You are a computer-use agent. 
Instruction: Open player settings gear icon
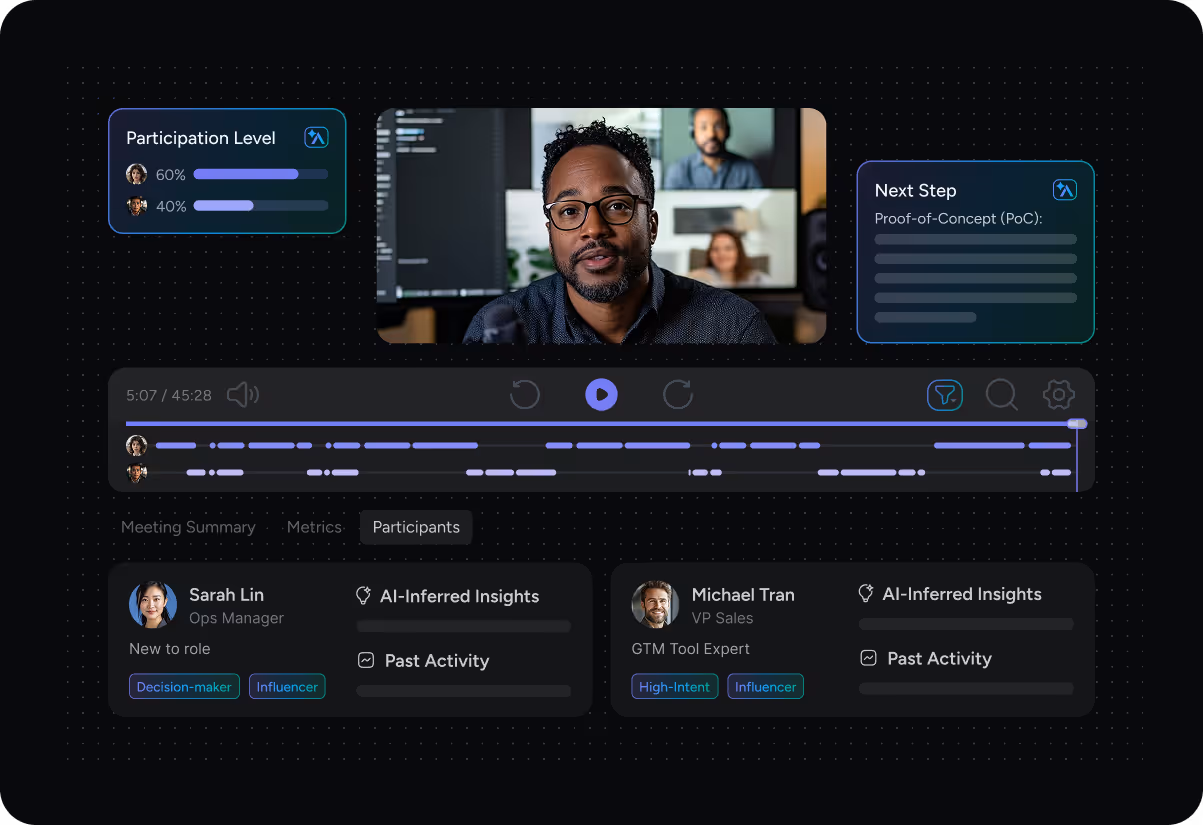point(1059,394)
